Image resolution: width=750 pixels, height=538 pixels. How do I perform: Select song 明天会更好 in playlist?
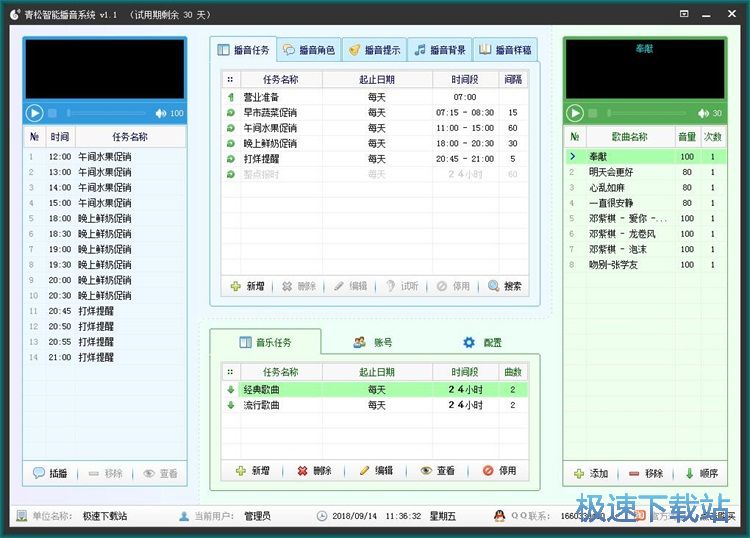610,172
